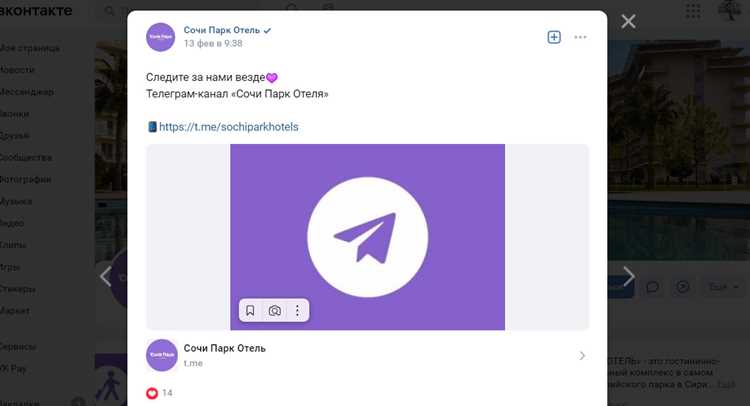
Task: Open Мессенджер in the left sidebar
Action: pos(27,92)
